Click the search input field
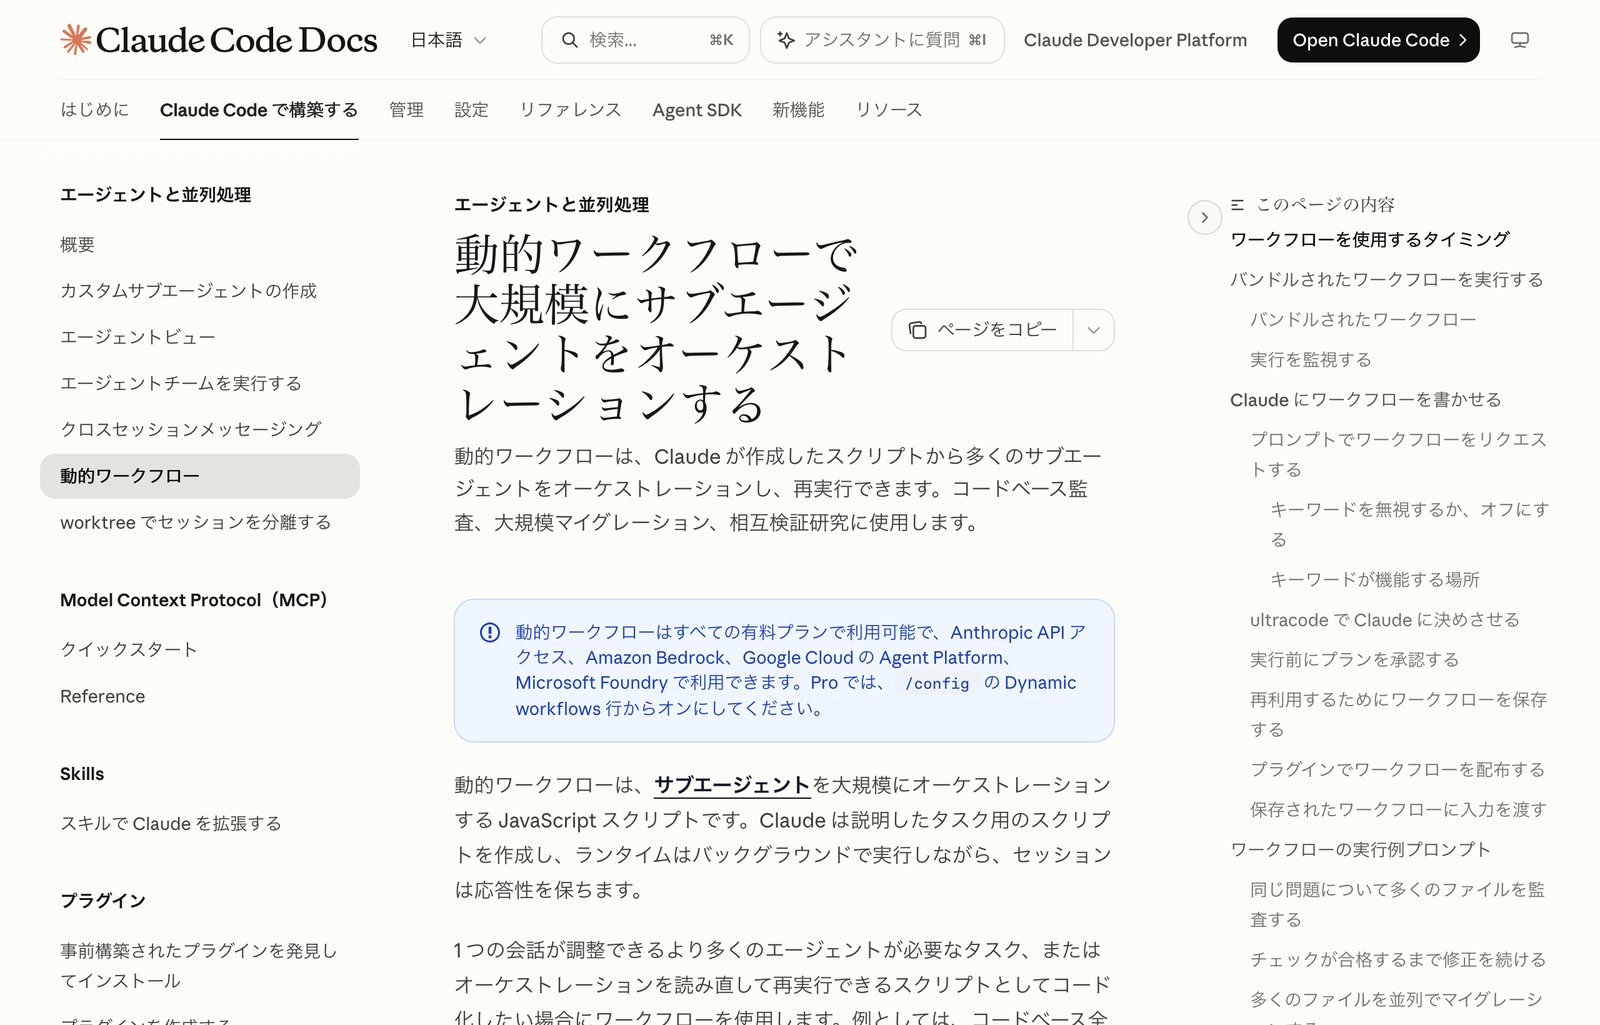Viewport: 1600px width, 1025px height. [645, 40]
